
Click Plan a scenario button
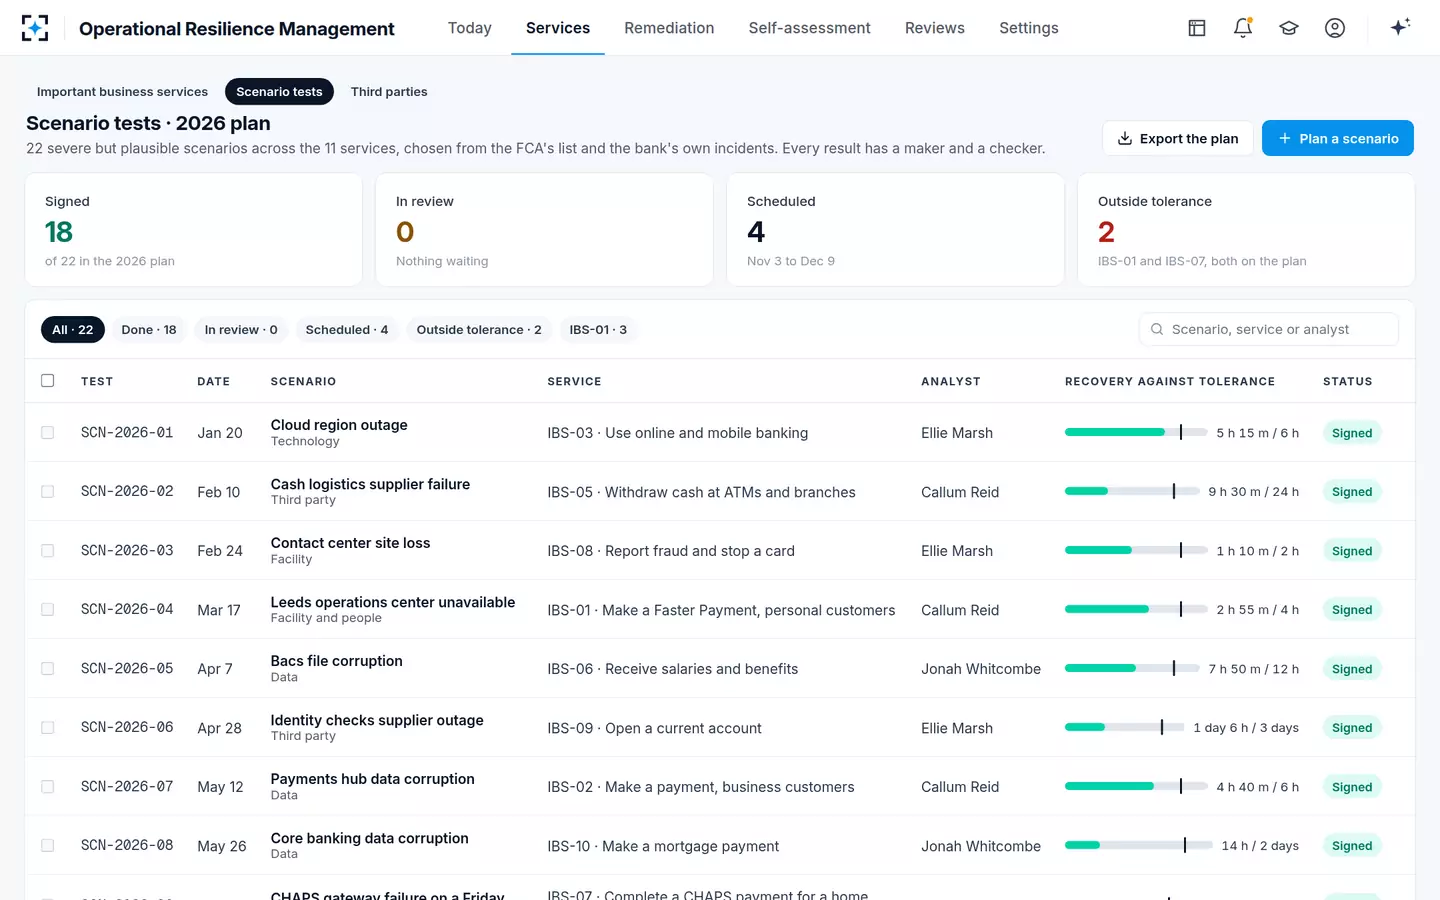click(1338, 139)
